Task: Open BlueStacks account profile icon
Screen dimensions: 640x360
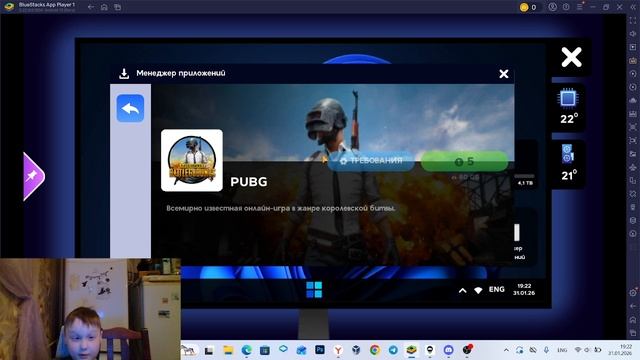Action: tap(552, 7)
